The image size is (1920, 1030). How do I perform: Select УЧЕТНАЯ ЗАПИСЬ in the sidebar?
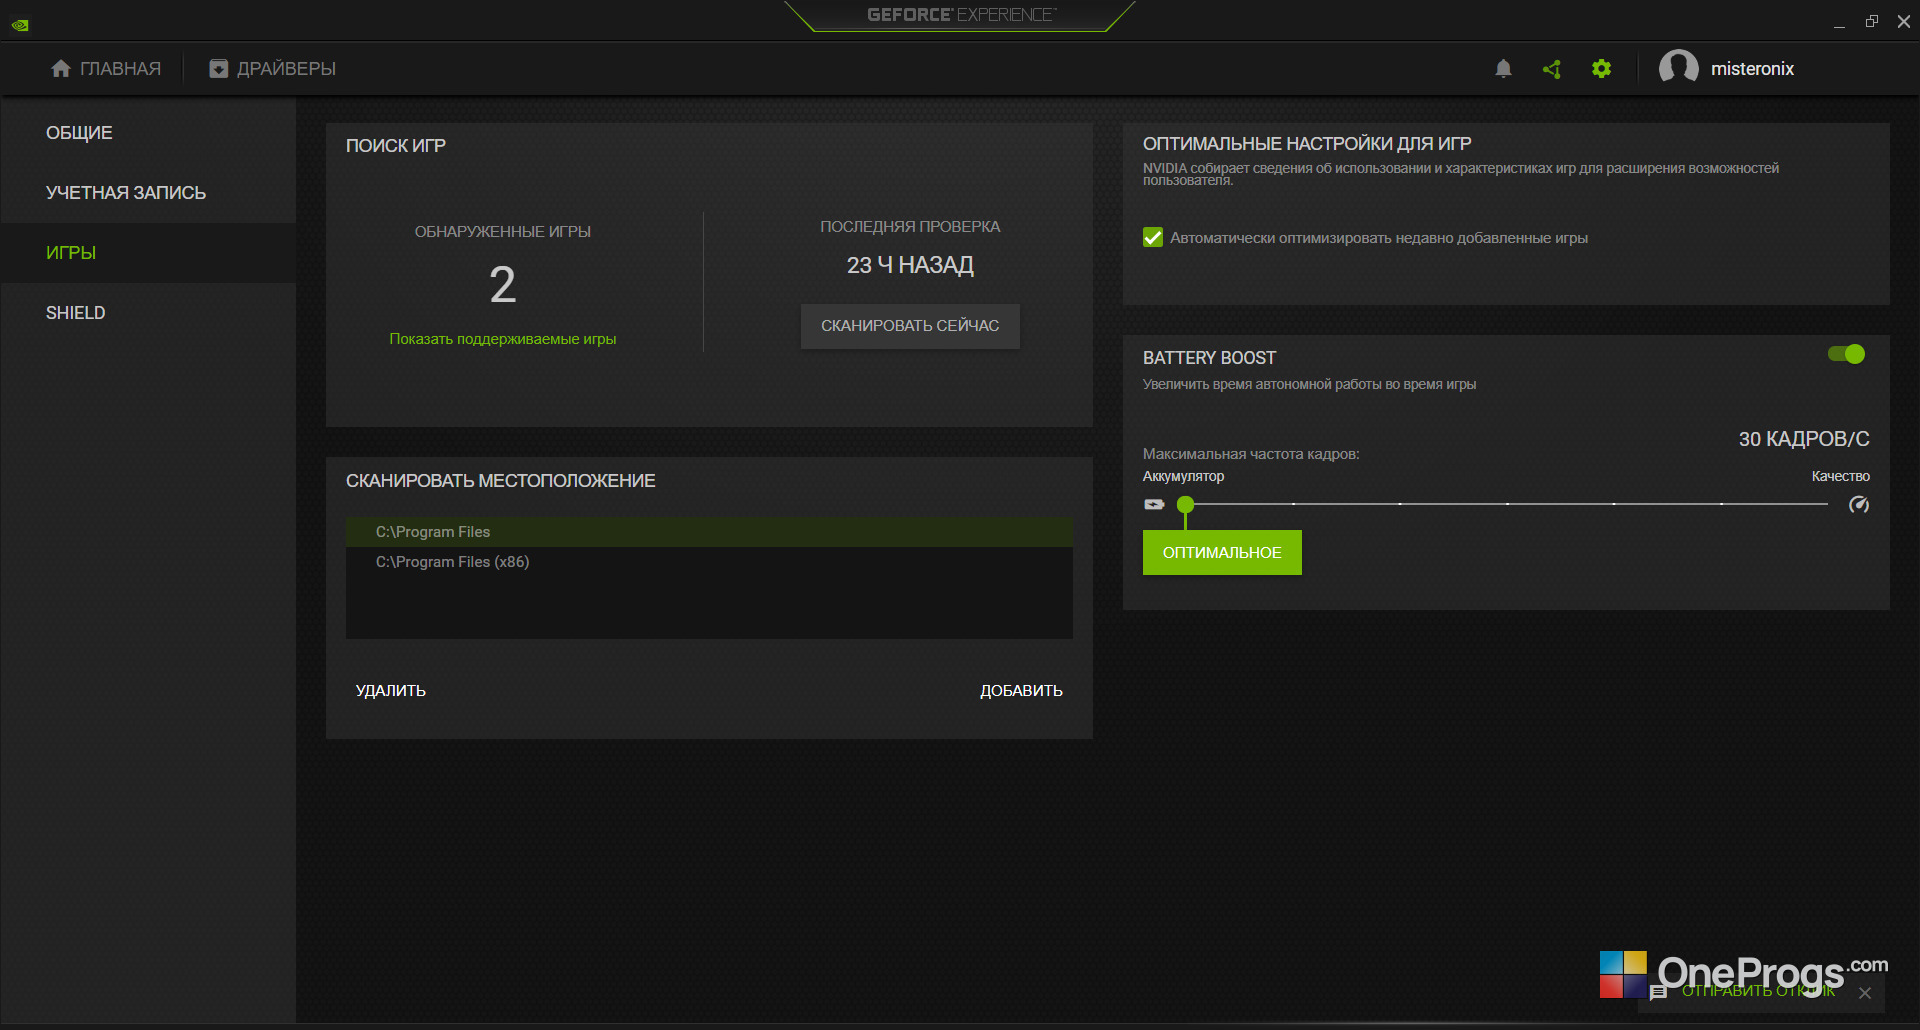click(x=148, y=193)
